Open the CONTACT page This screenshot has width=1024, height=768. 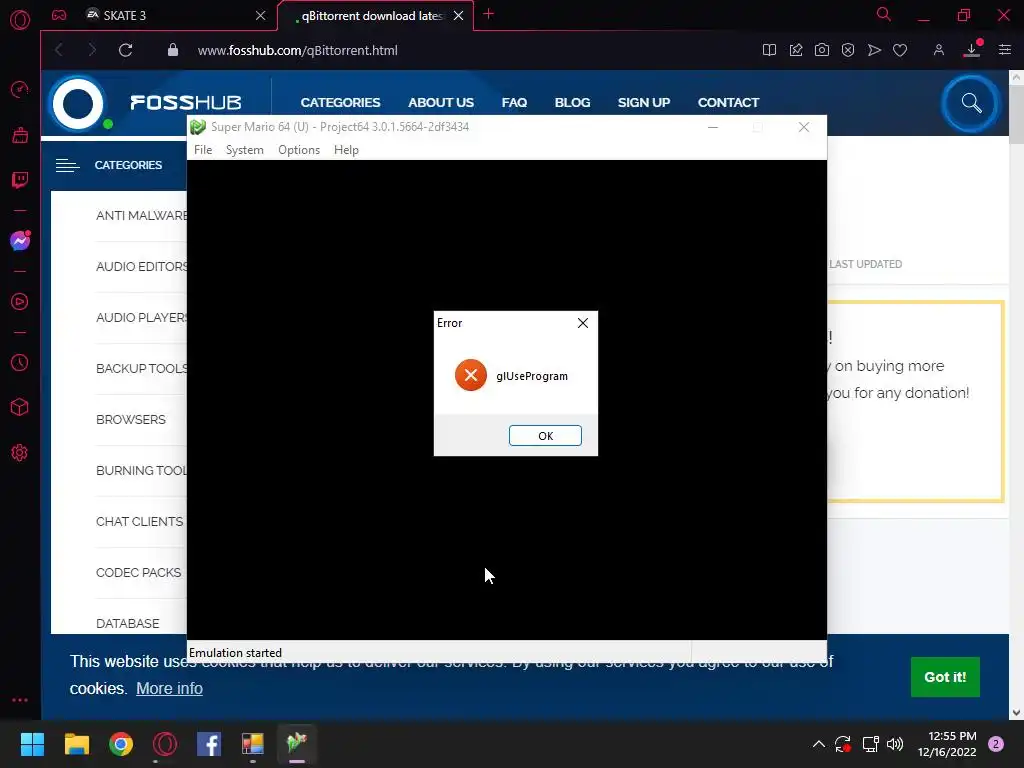tap(728, 103)
